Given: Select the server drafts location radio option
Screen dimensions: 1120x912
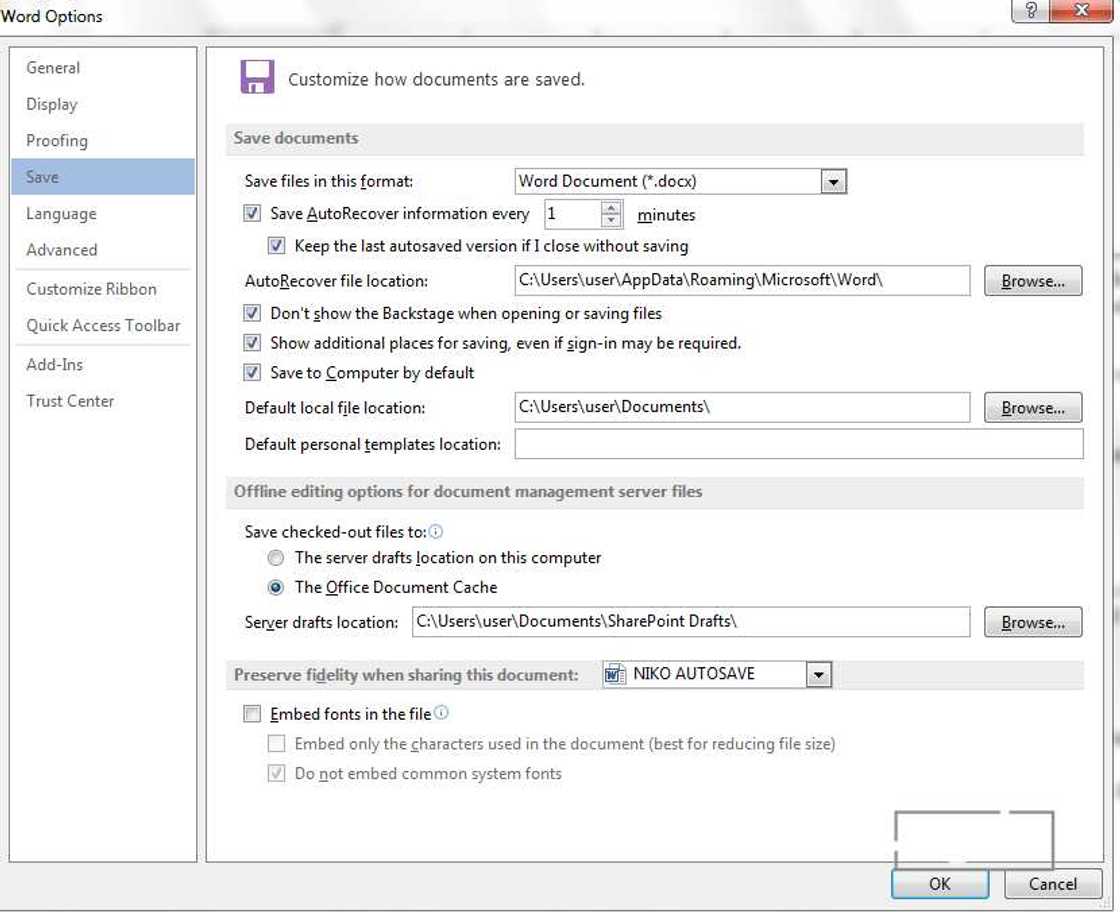Looking at the screenshot, I should click(276, 557).
